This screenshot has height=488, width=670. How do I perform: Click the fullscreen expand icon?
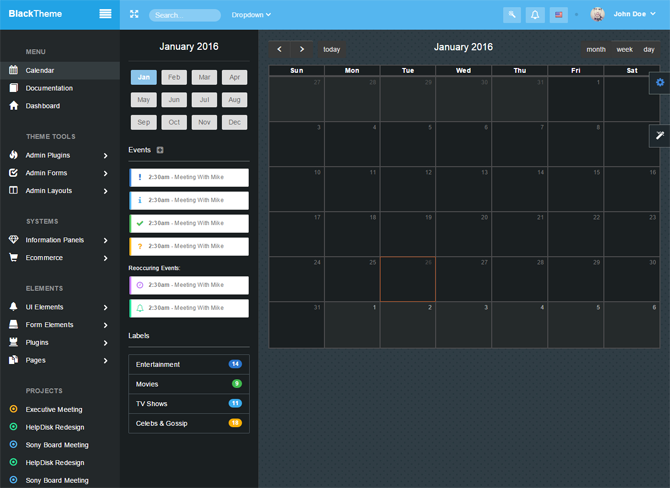click(x=134, y=14)
